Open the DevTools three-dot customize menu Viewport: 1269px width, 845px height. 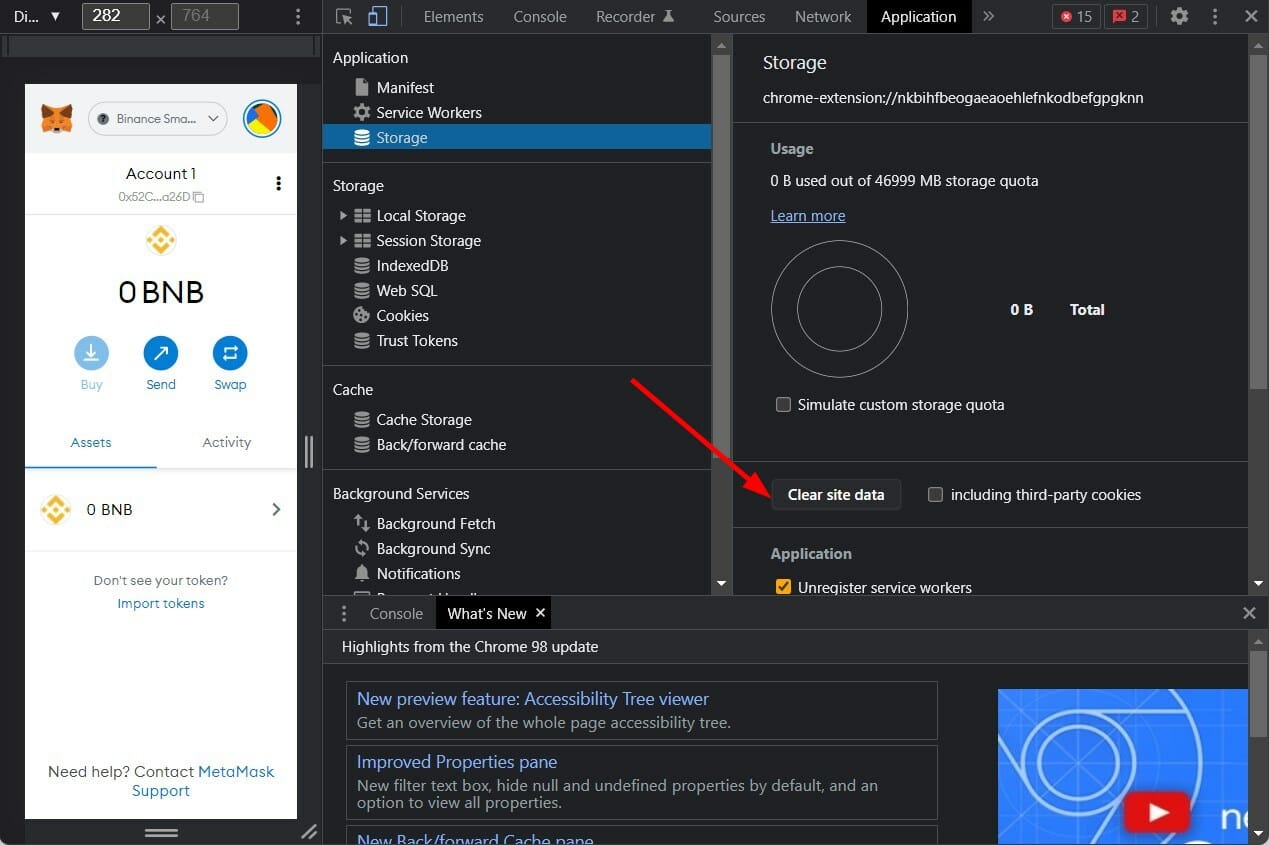(x=1215, y=16)
